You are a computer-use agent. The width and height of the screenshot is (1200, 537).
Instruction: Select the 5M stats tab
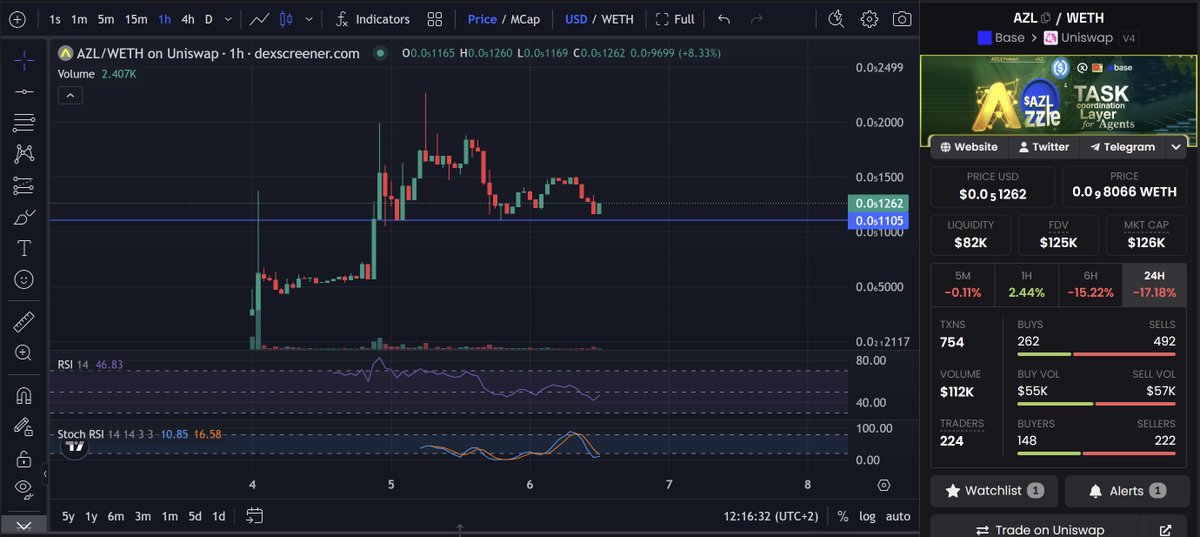(x=962, y=284)
